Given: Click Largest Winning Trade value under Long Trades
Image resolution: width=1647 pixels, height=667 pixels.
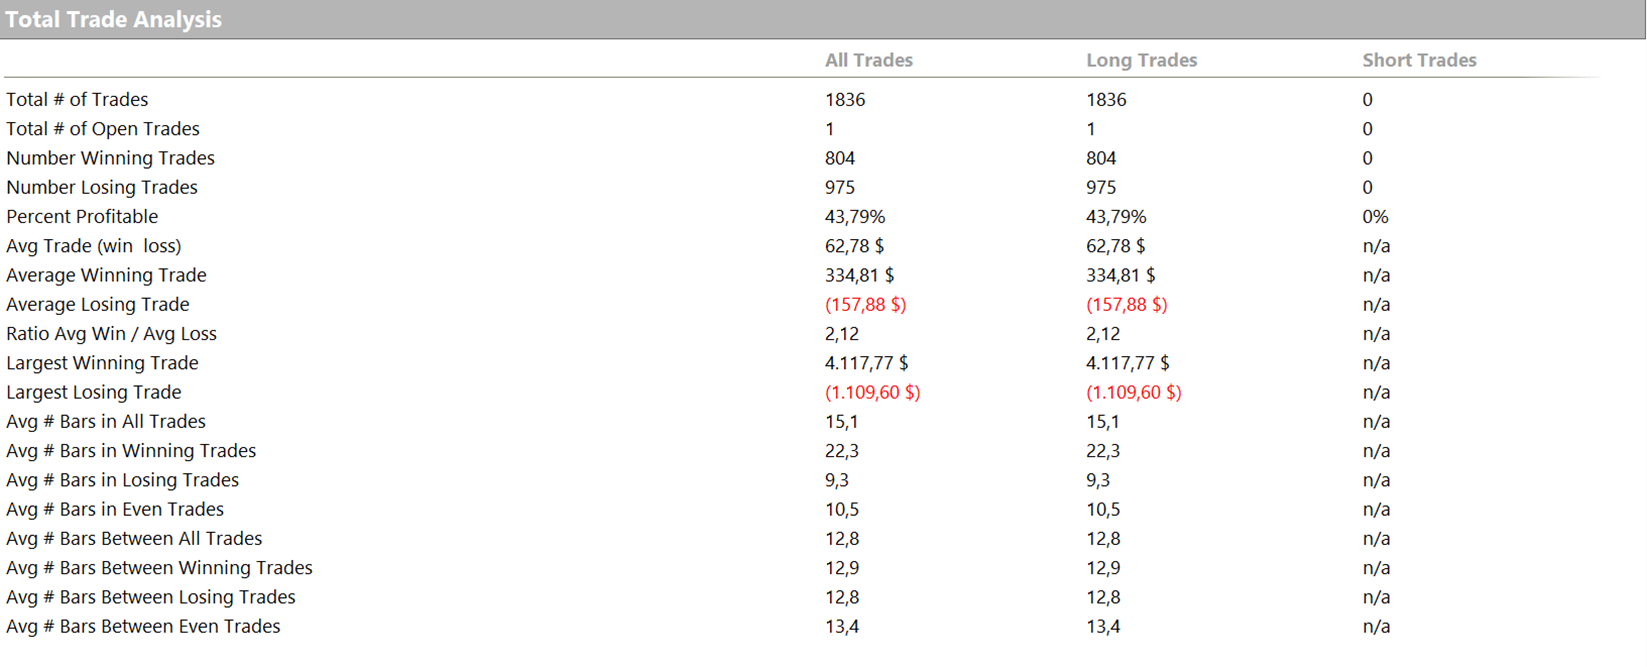Looking at the screenshot, I should (1127, 363).
